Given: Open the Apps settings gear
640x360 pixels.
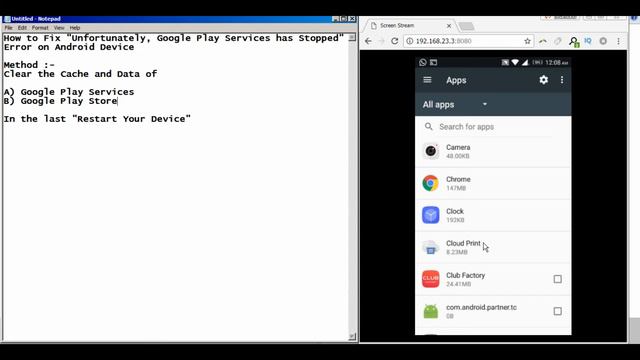Looking at the screenshot, I should click(x=544, y=80).
